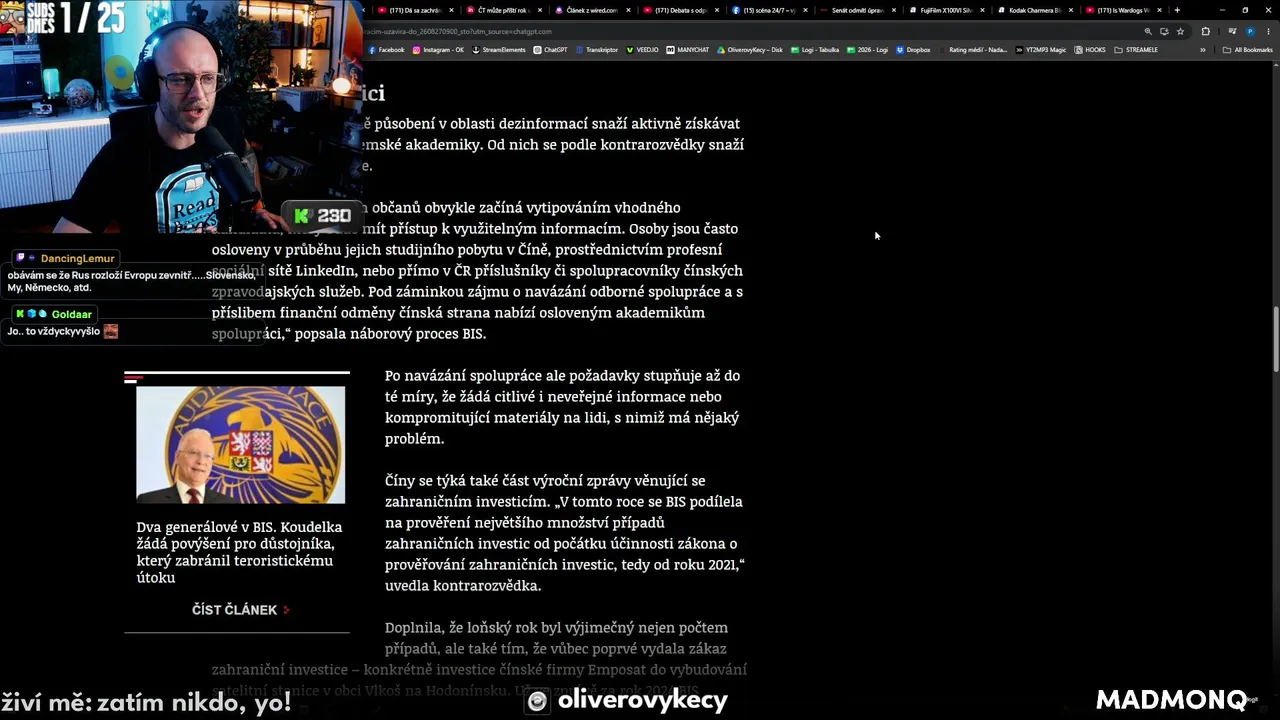This screenshot has width=1280, height=720.
Task: Click the "oliverovykecy" Instagram handle overlay
Action: (642, 701)
